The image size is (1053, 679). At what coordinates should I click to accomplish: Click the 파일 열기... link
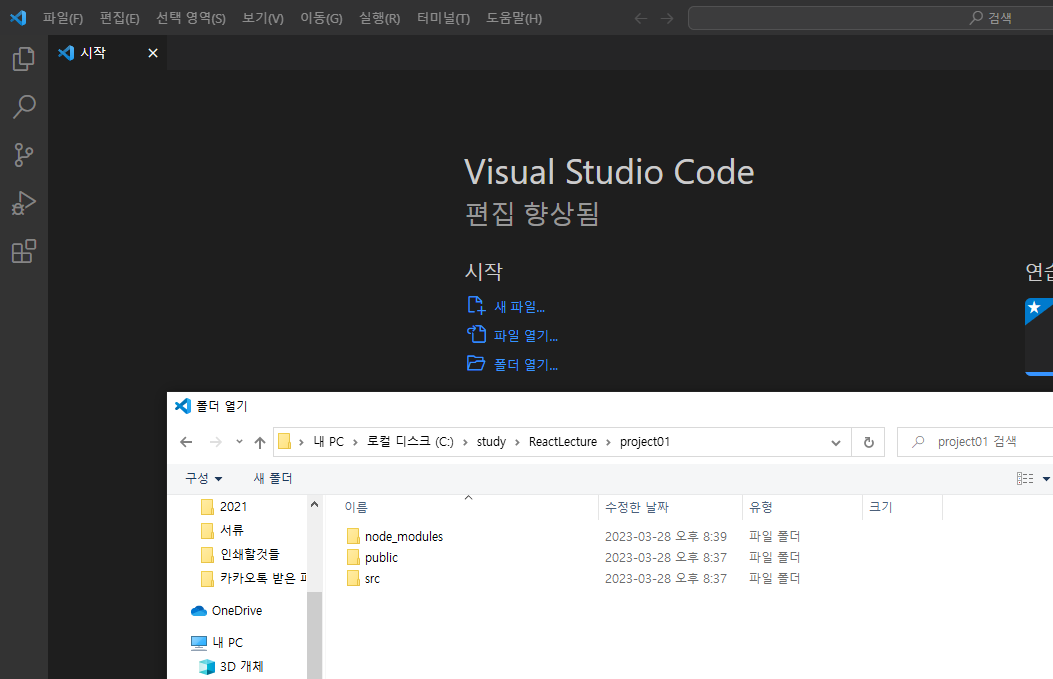tap(526, 336)
